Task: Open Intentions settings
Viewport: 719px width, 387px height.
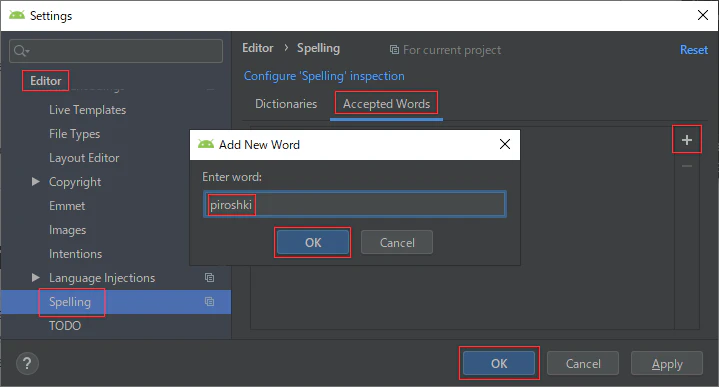Action: coord(75,254)
